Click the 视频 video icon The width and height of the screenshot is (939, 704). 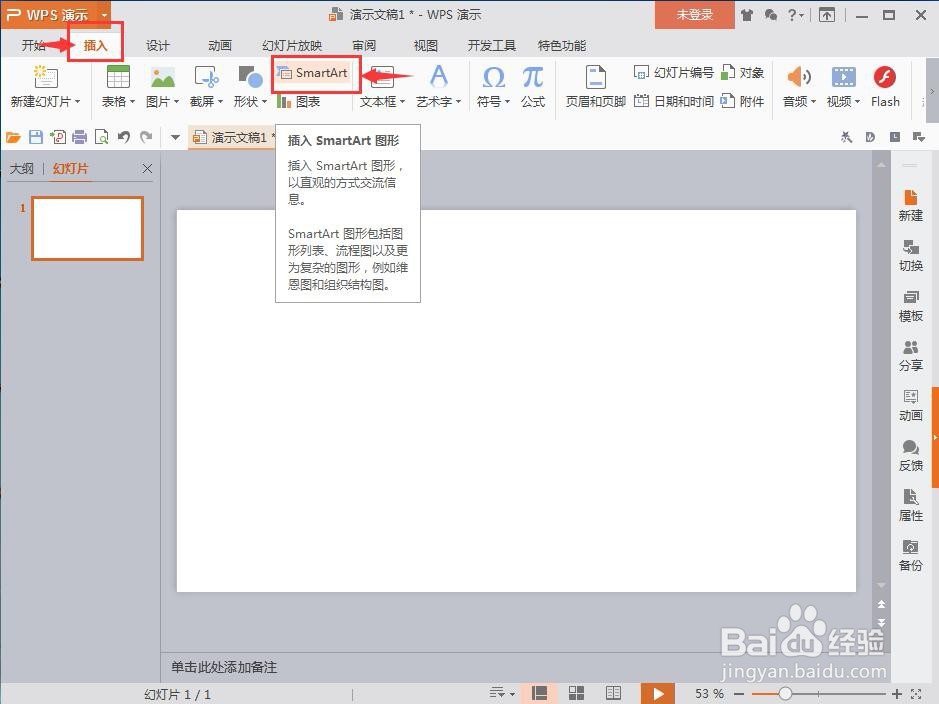coord(843,77)
